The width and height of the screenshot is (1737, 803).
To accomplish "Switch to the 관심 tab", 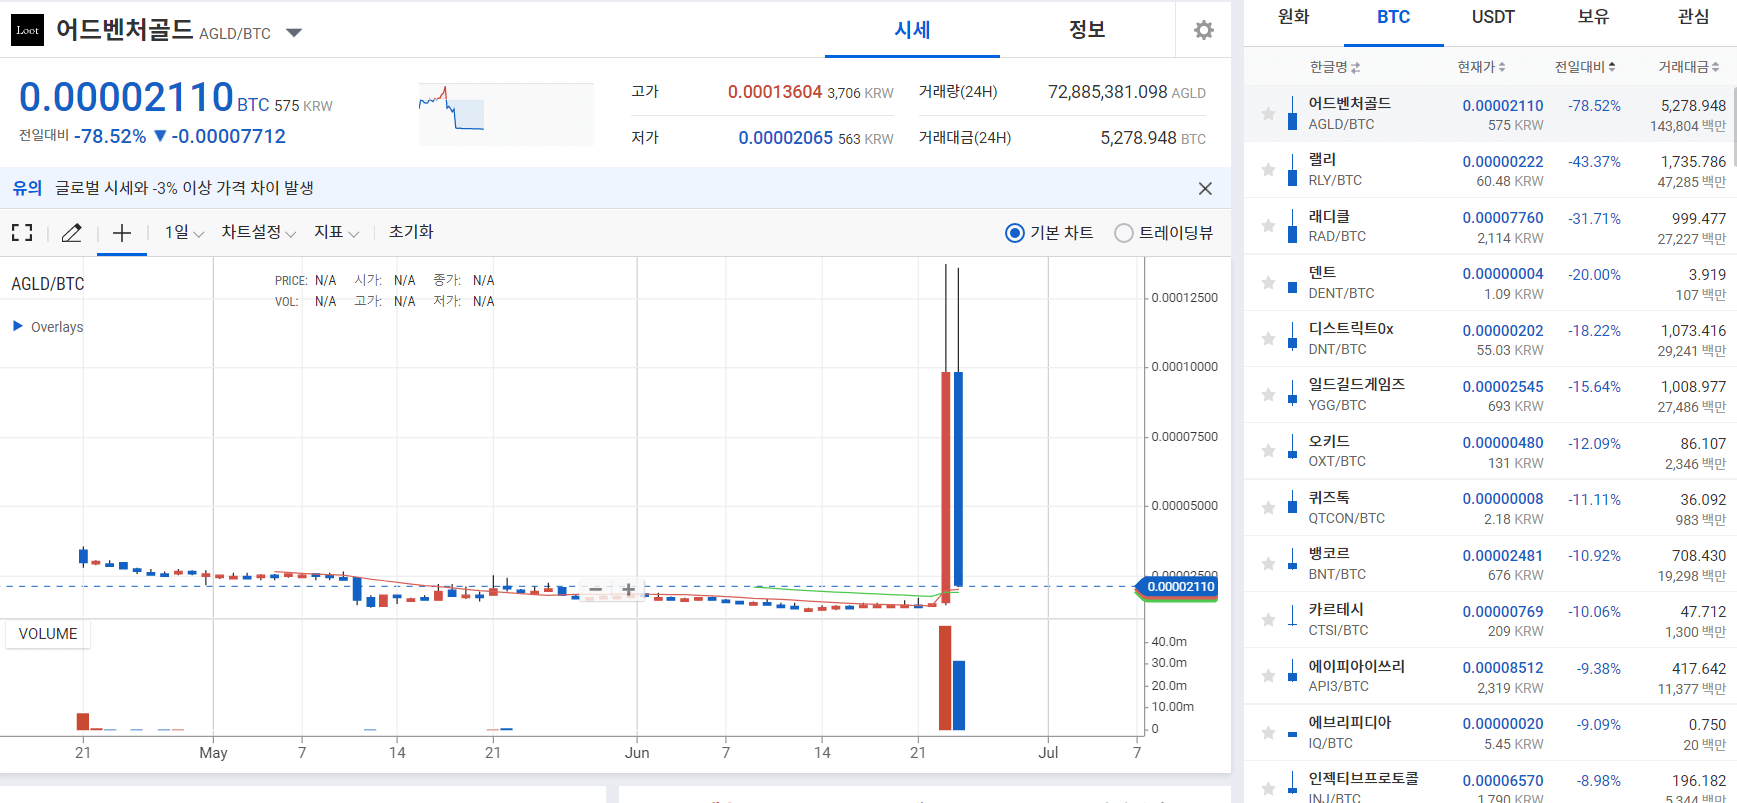I will point(1693,17).
